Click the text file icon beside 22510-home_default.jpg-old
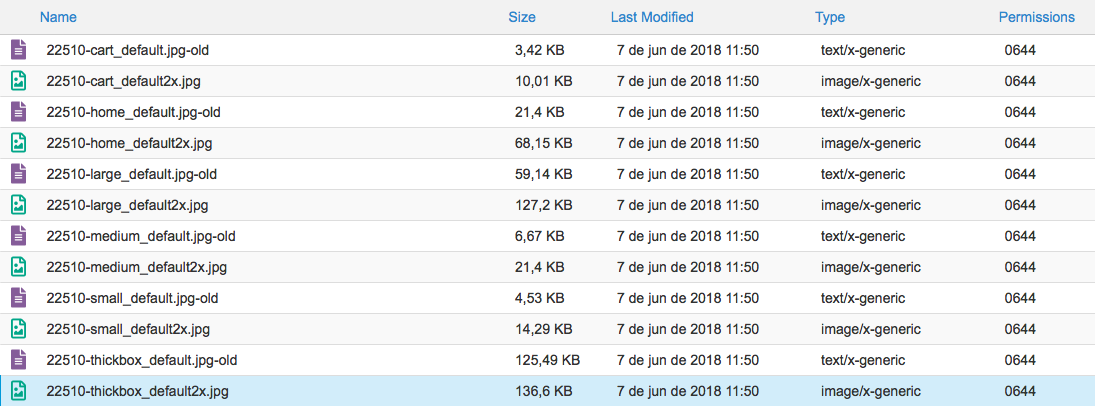Image resolution: width=1095 pixels, height=412 pixels. coord(18,112)
